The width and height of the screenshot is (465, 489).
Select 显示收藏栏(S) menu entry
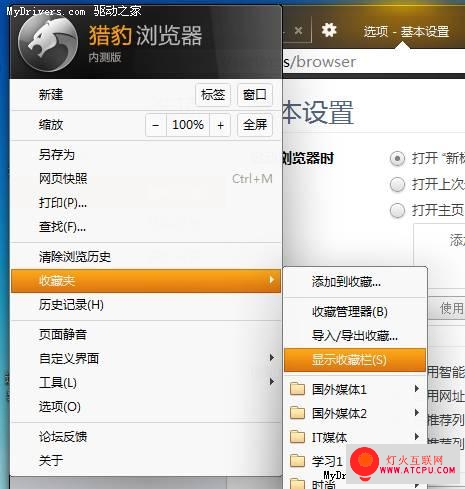355,360
